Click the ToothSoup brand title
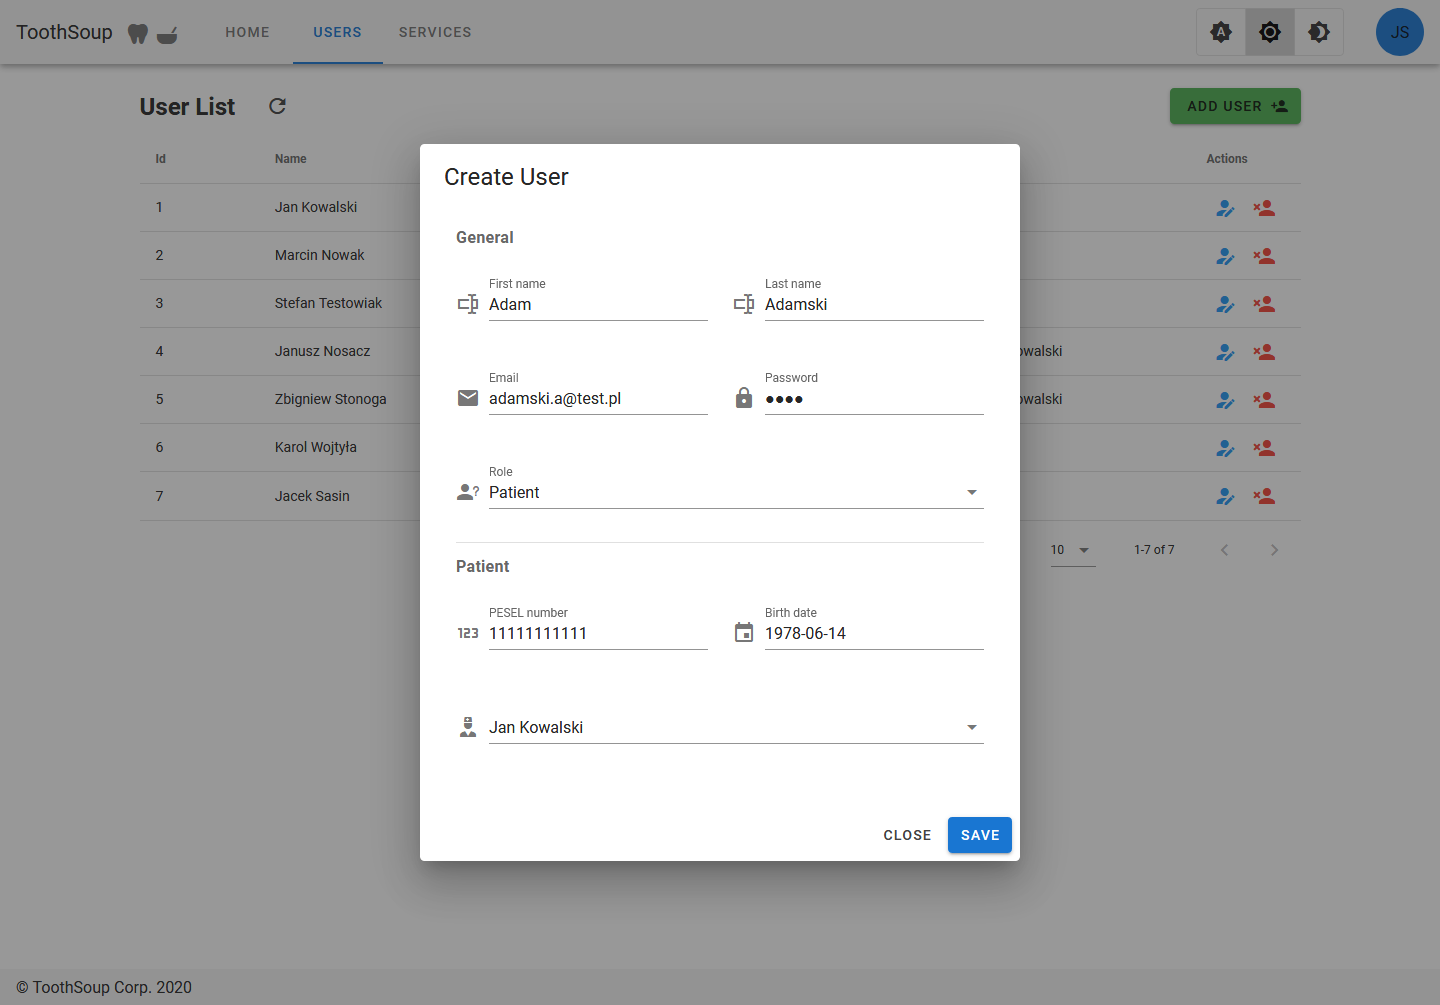1440x1005 pixels. click(64, 32)
